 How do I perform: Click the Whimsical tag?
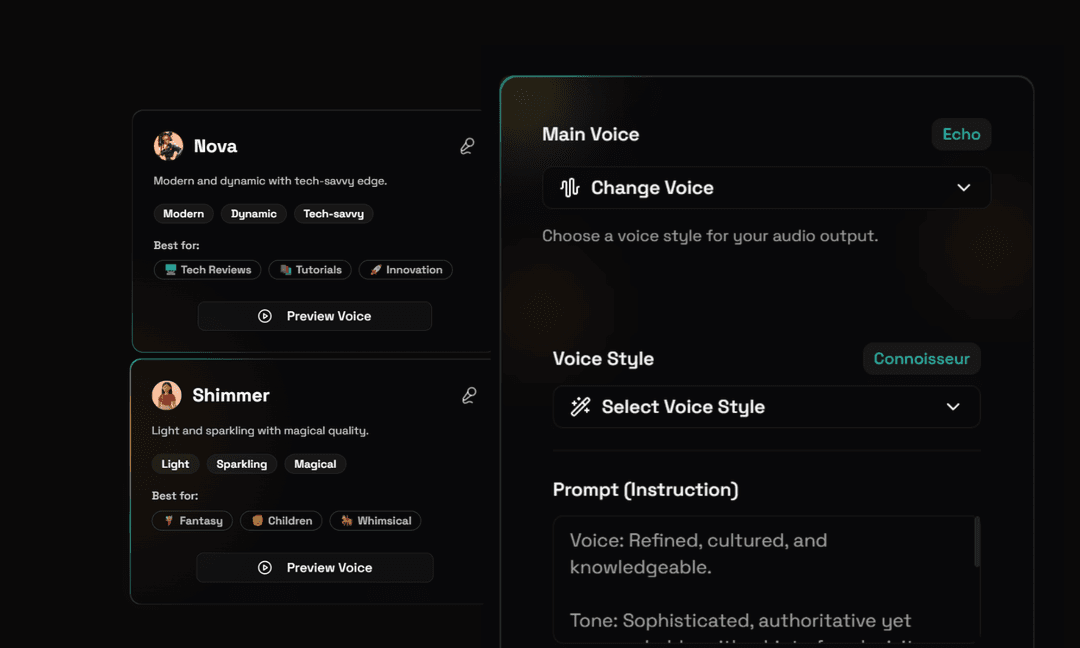(375, 521)
